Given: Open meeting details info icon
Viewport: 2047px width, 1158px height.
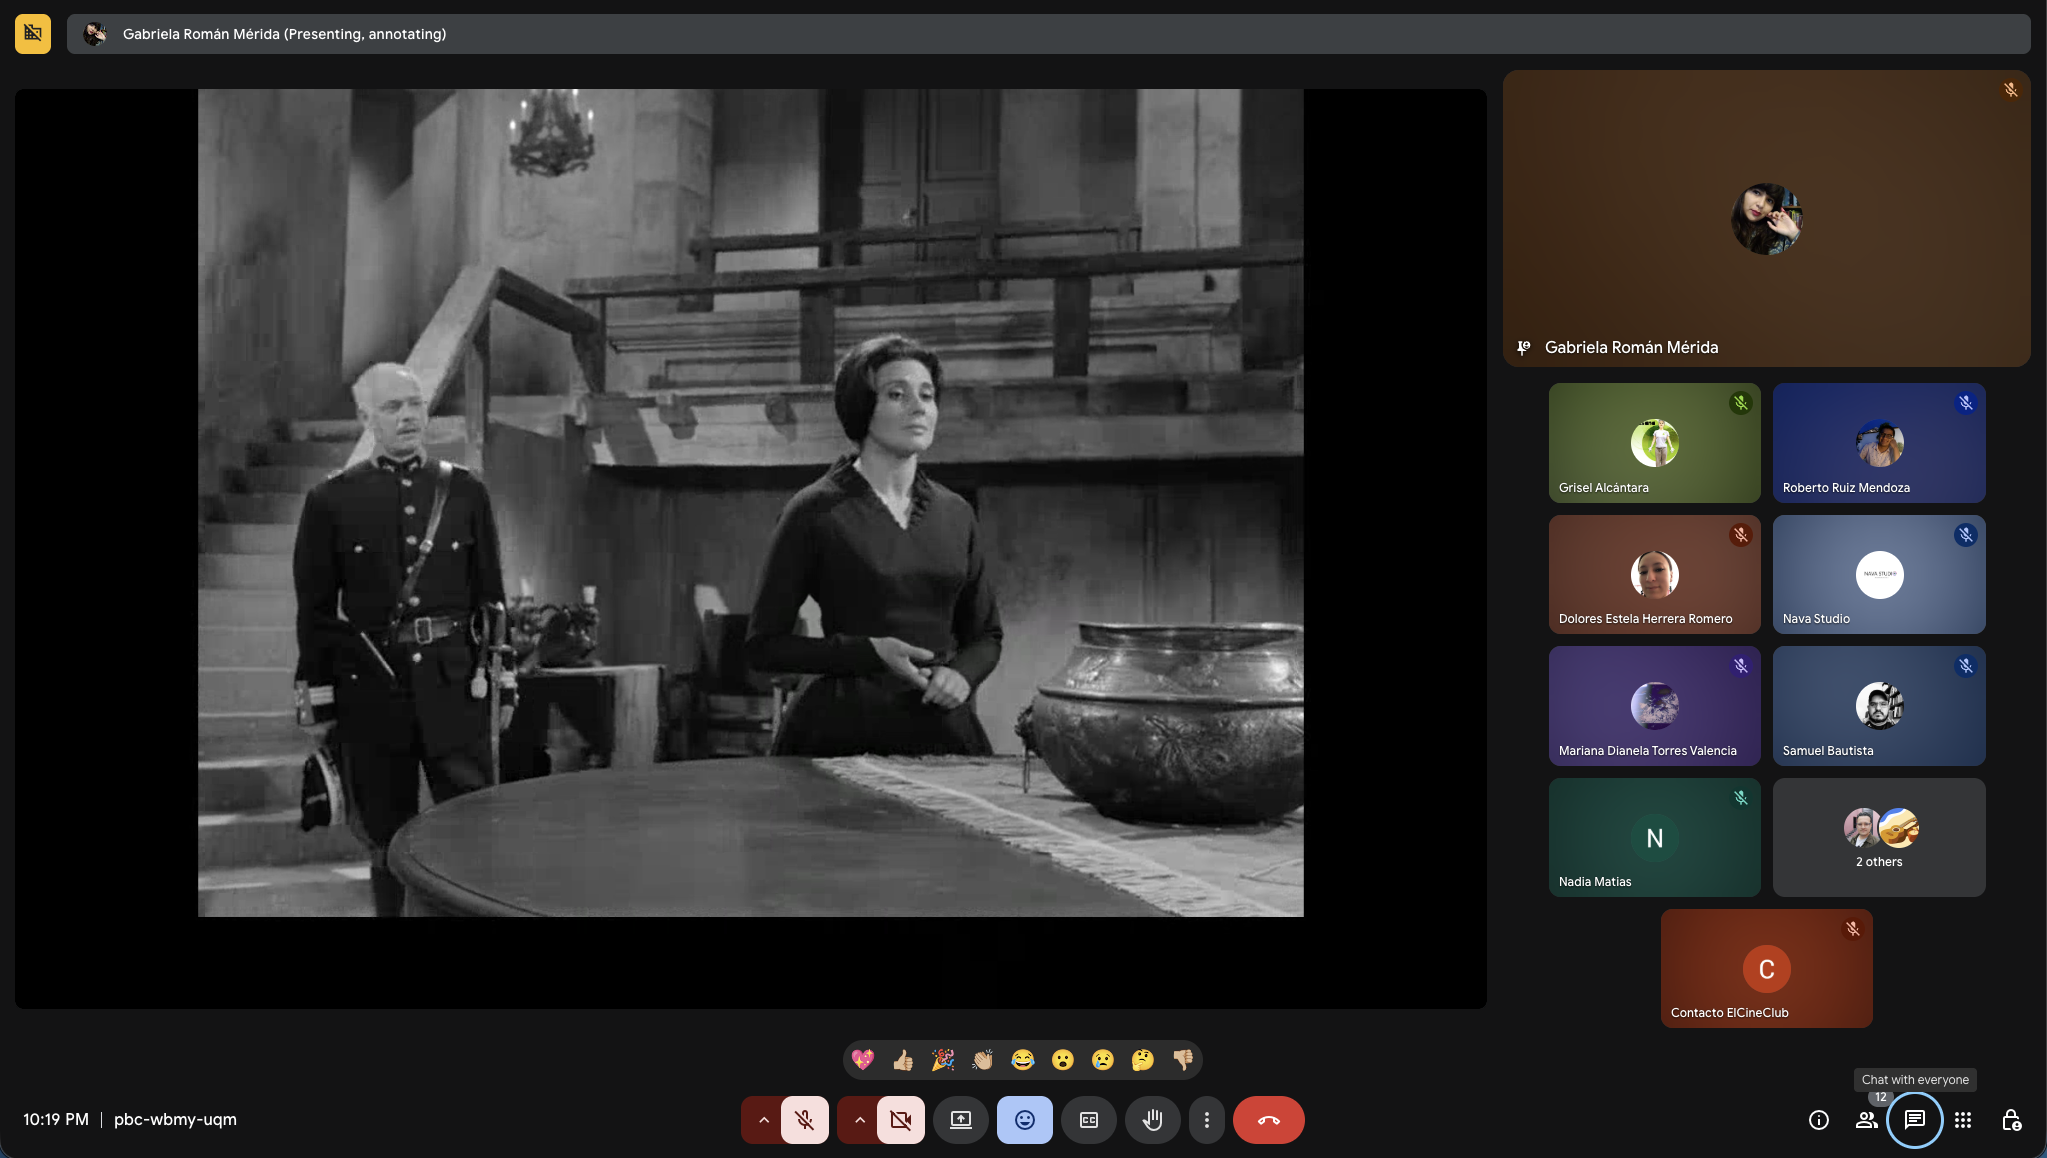Looking at the screenshot, I should [1818, 1120].
